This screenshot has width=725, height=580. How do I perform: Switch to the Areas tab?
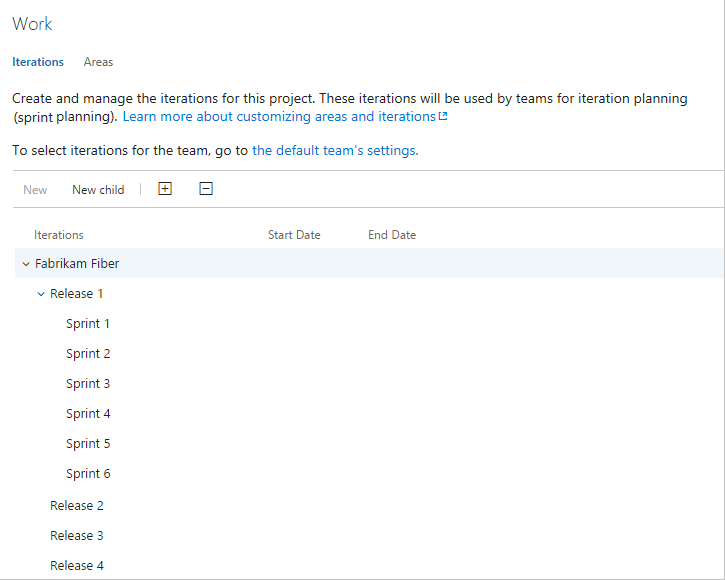pos(98,62)
